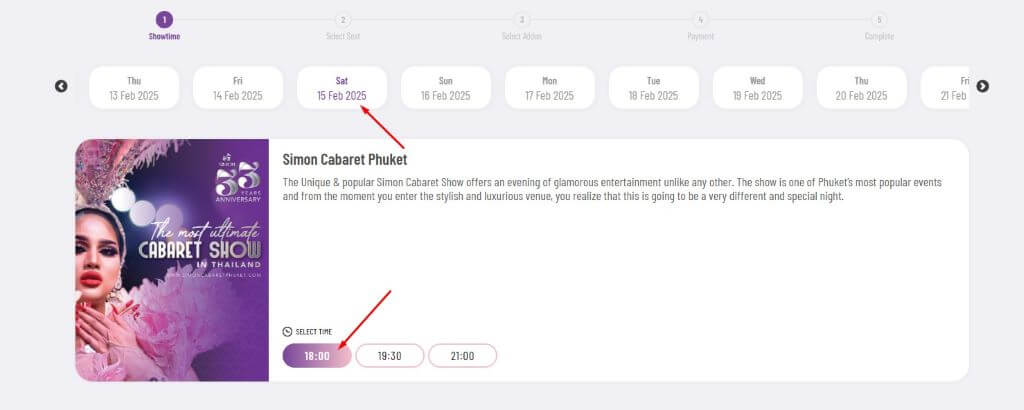Image resolution: width=1024 pixels, height=410 pixels.
Task: Click the previous dates arrow icon
Action: pyautogui.click(x=61, y=86)
